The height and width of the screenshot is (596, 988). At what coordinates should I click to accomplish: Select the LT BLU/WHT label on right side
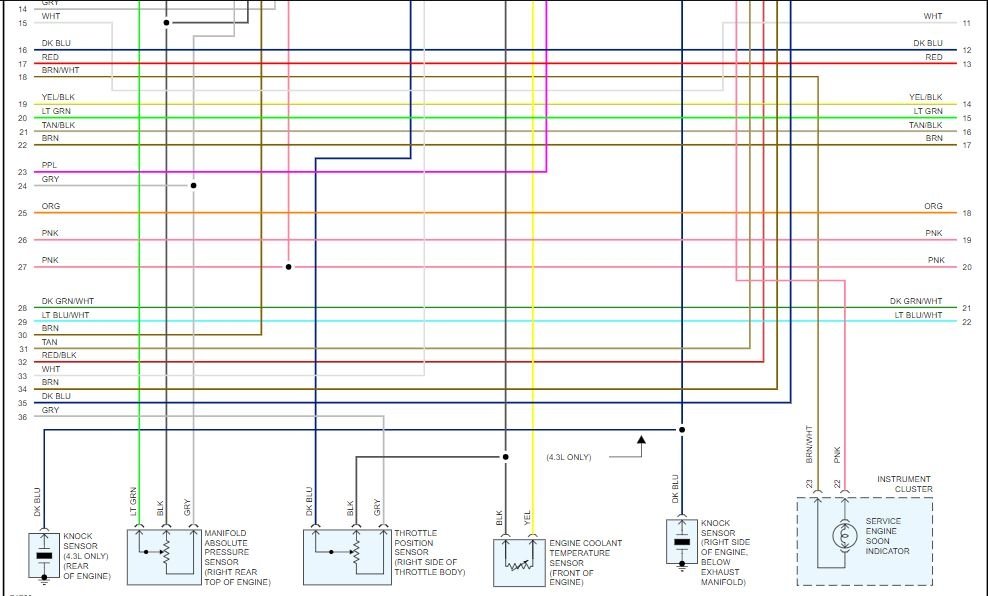pos(919,314)
